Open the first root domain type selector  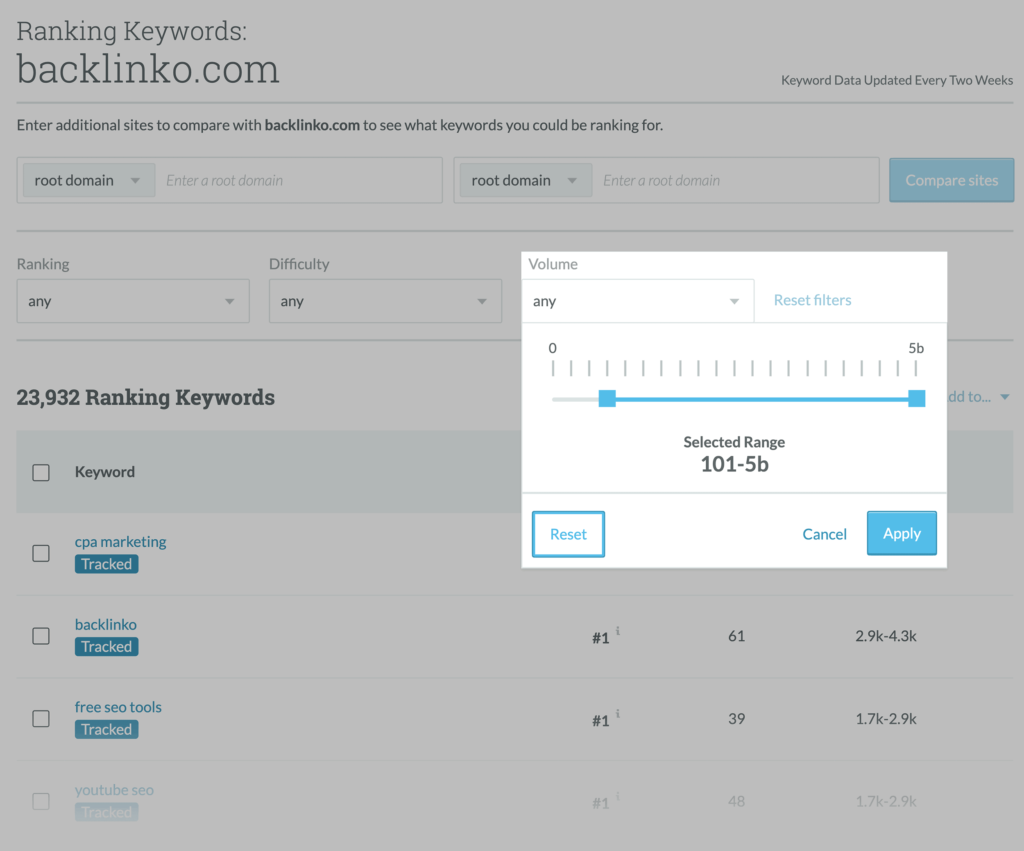[88, 181]
